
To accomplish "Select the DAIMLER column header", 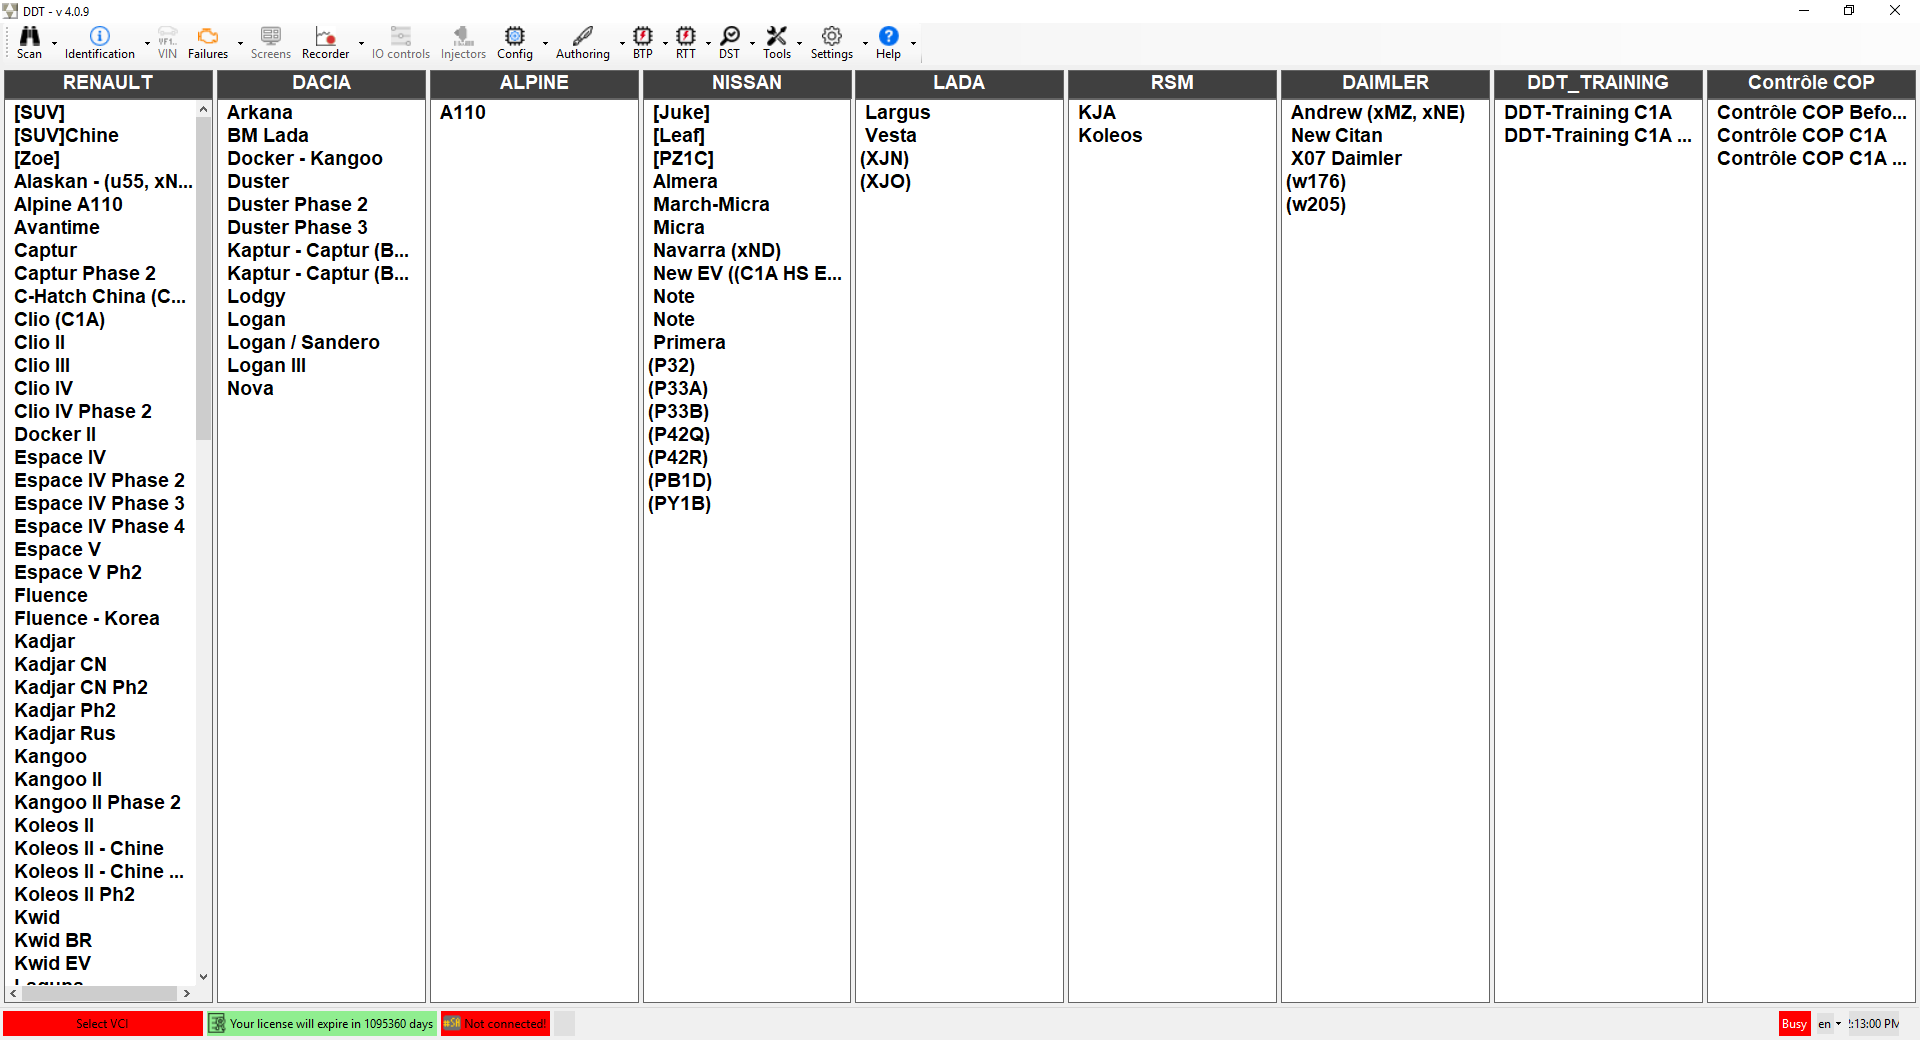I will (x=1384, y=83).
